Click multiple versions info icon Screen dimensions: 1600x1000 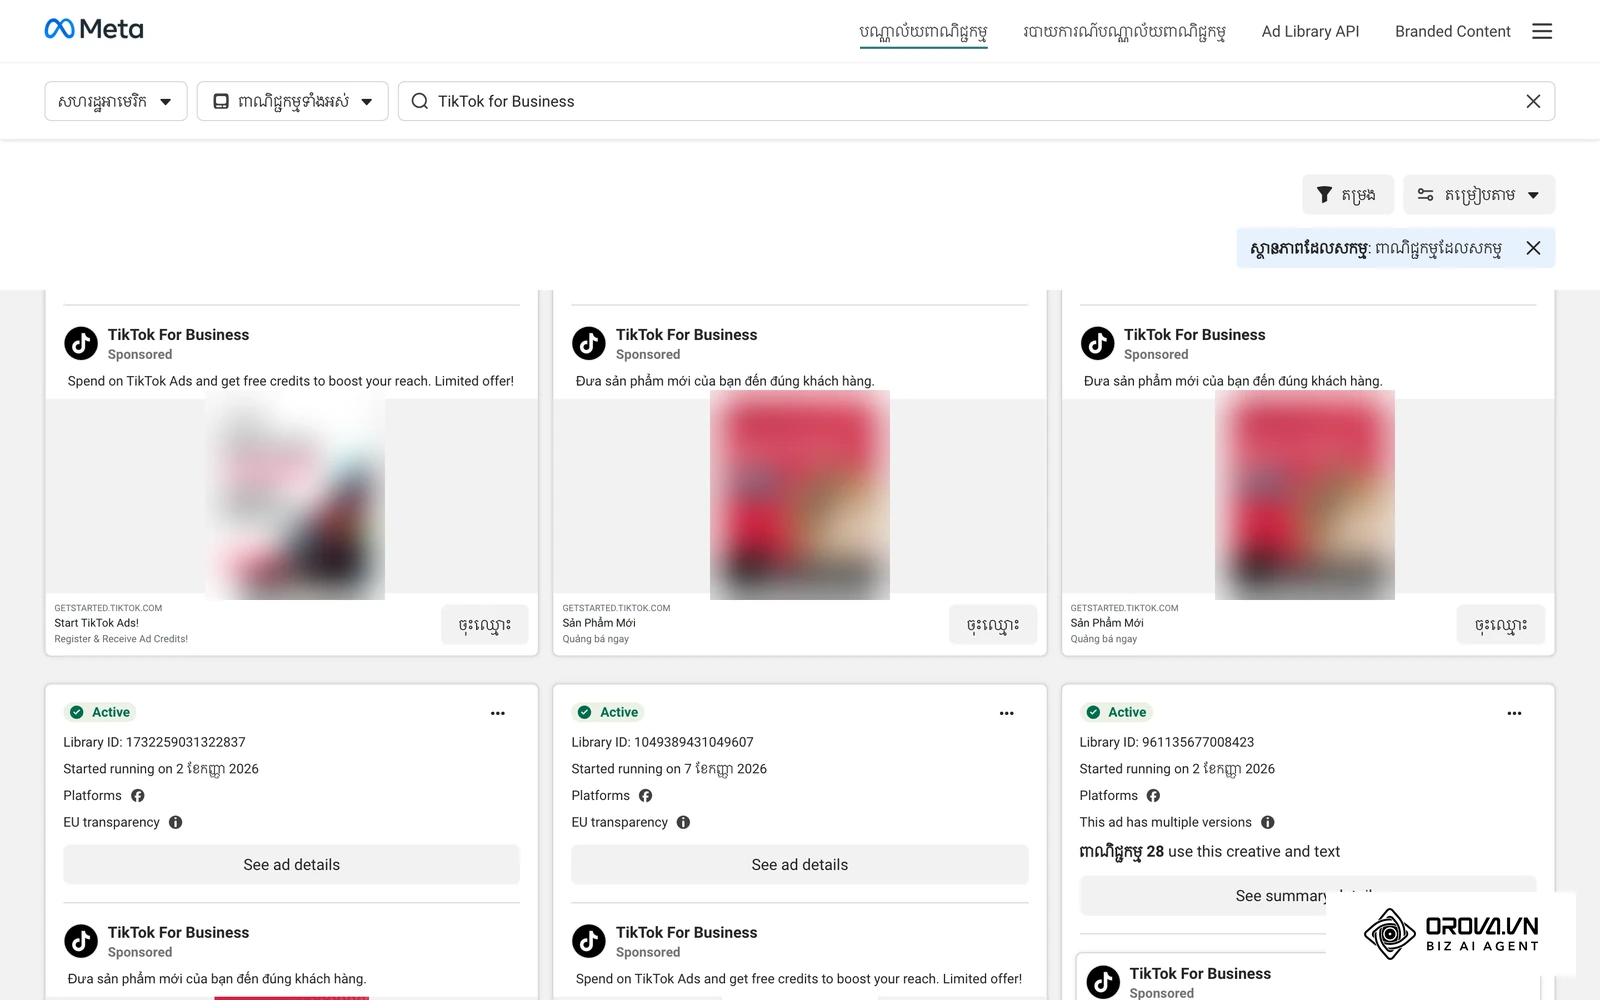[x=1268, y=822]
